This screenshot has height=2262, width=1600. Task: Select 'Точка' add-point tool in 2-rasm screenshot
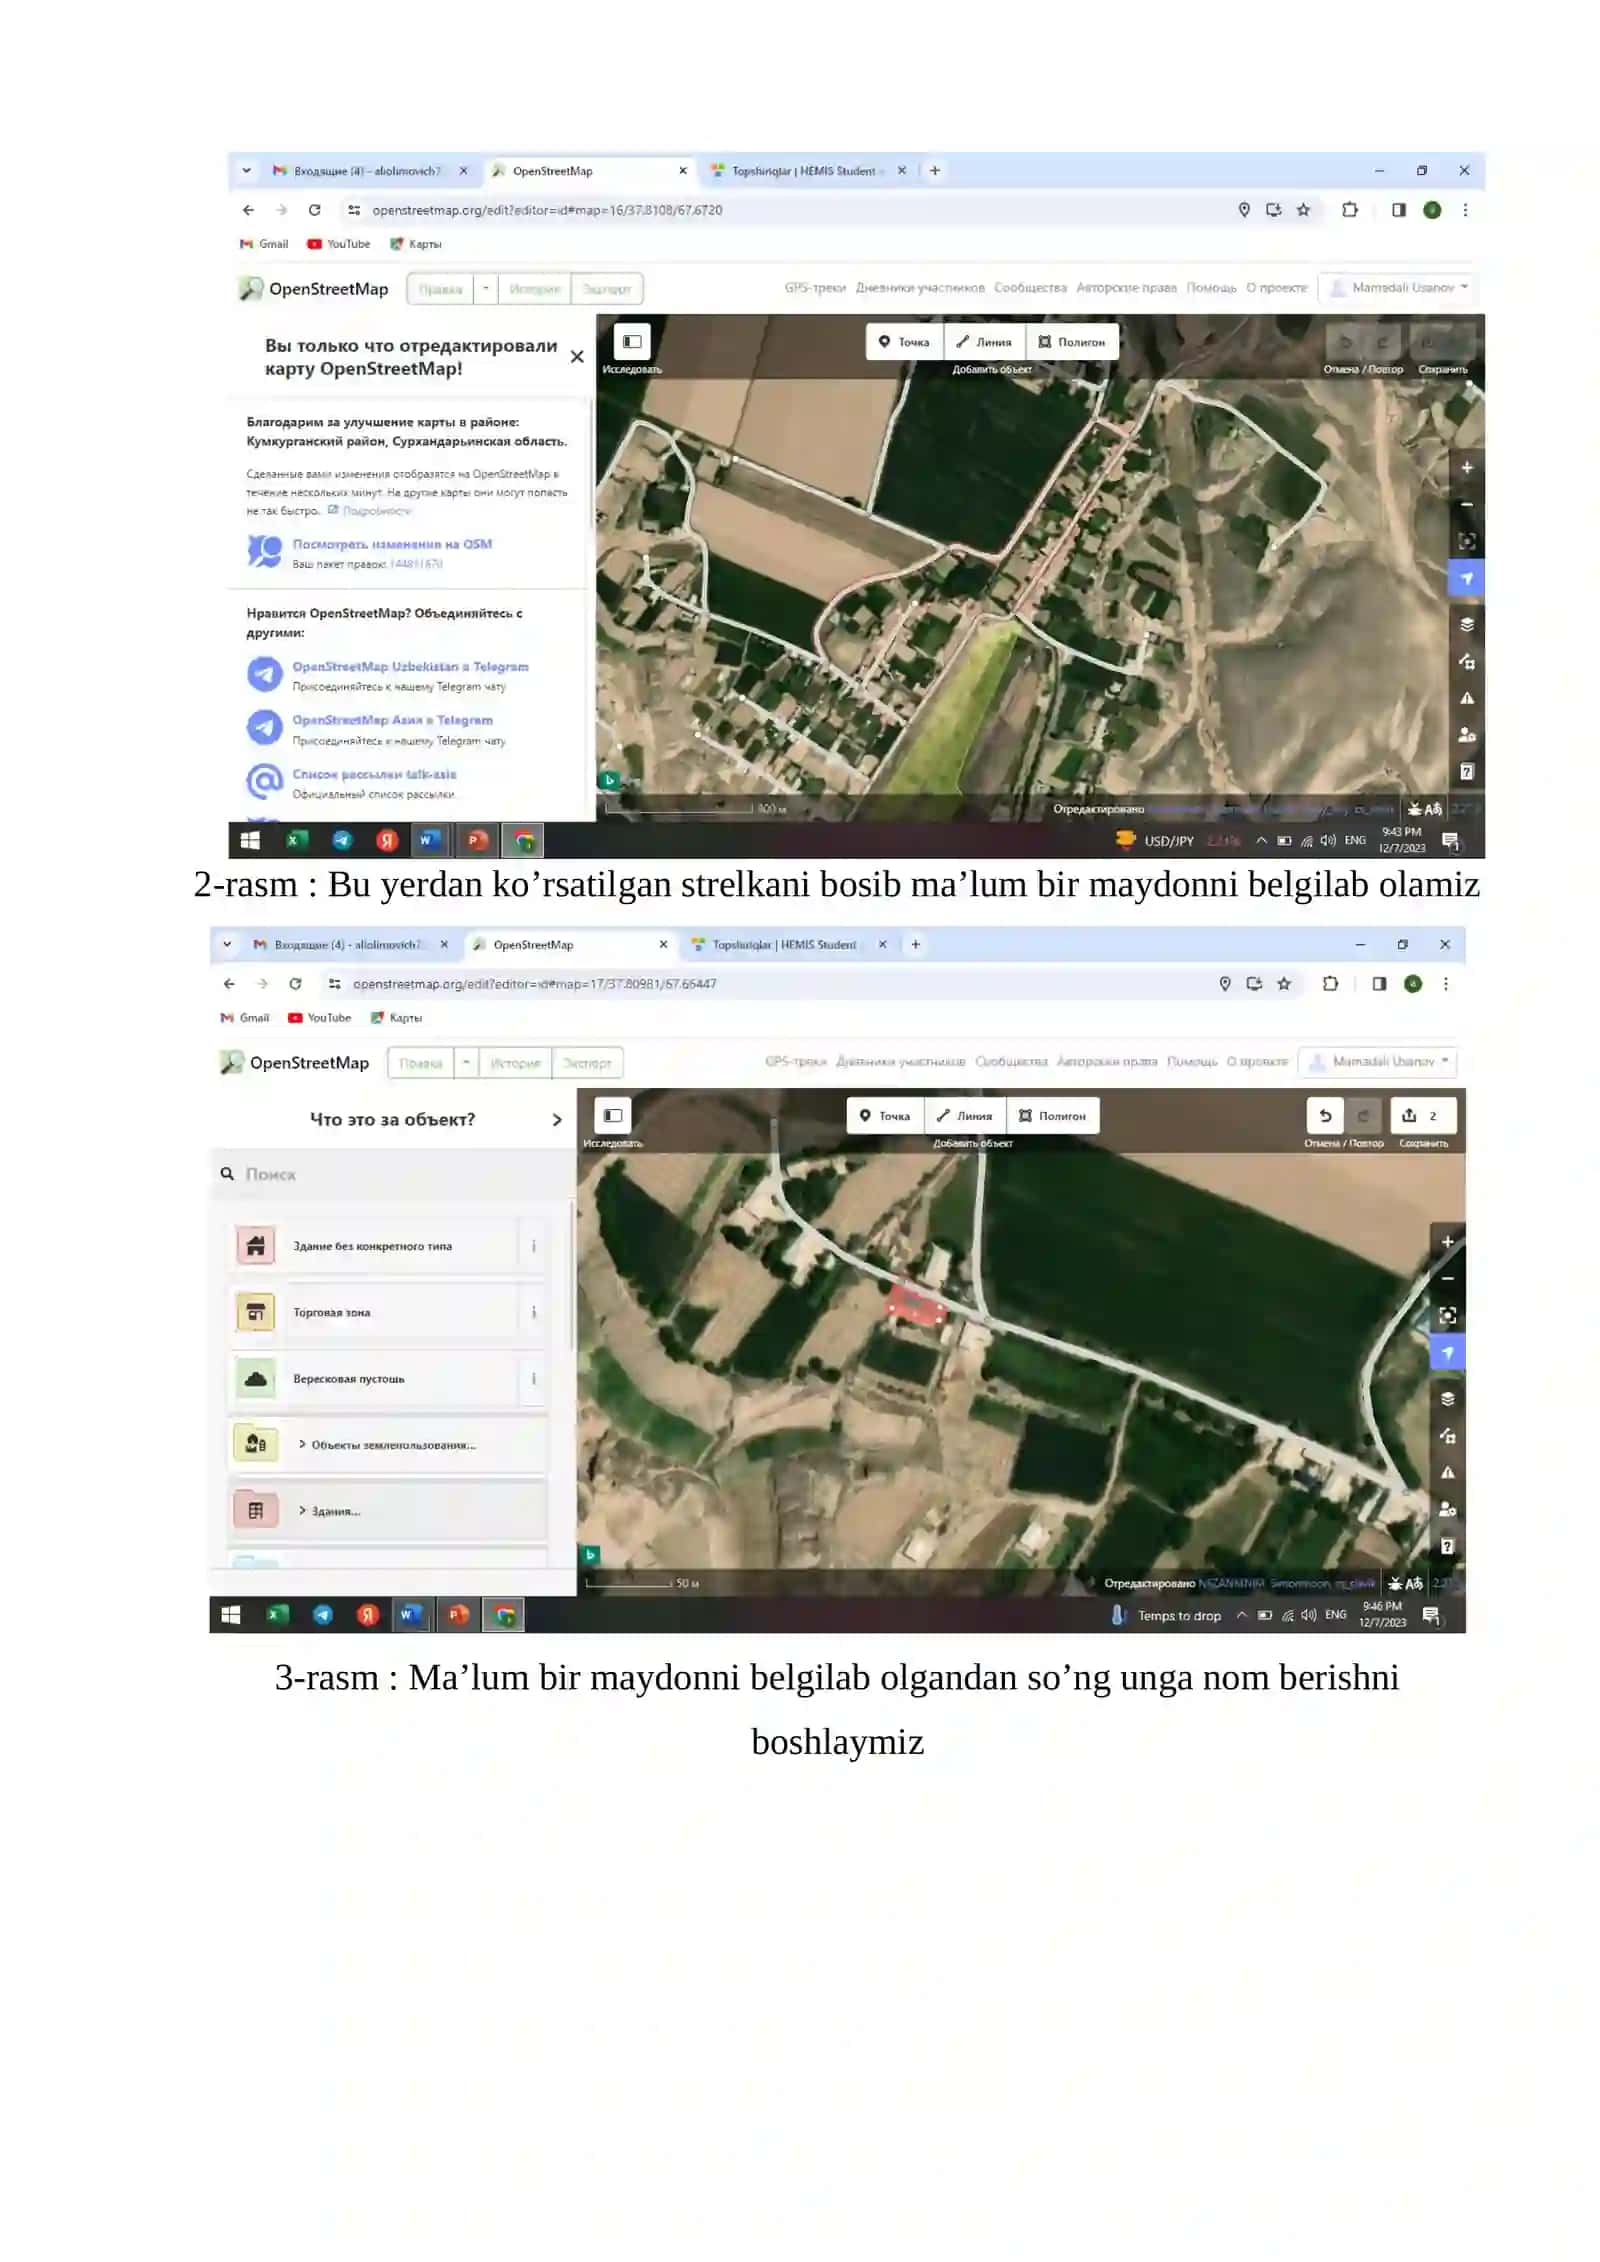coord(904,342)
